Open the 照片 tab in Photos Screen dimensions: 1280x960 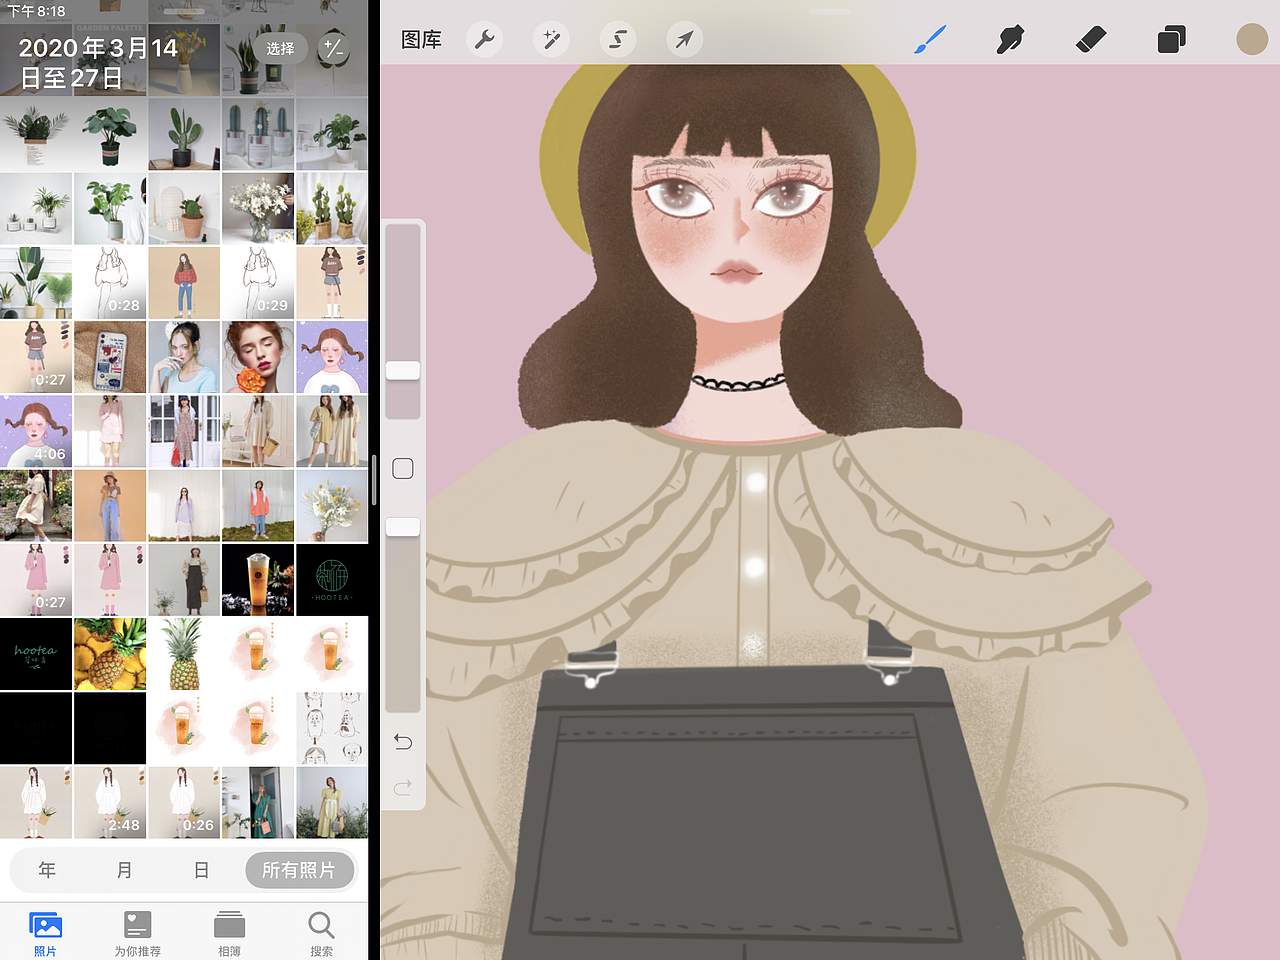click(x=46, y=934)
